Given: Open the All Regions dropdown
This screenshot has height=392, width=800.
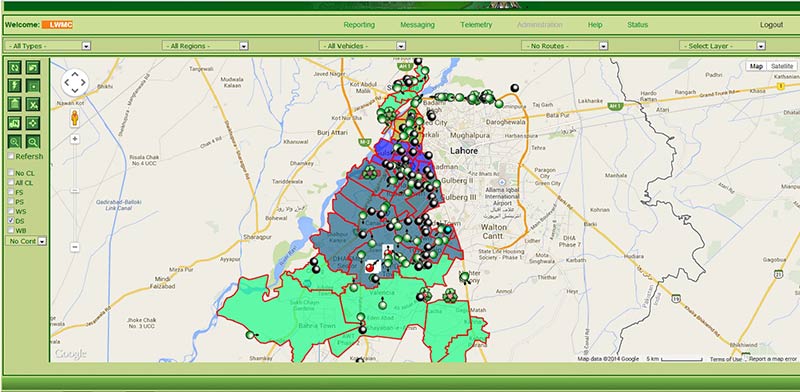Looking at the screenshot, I should coord(205,46).
